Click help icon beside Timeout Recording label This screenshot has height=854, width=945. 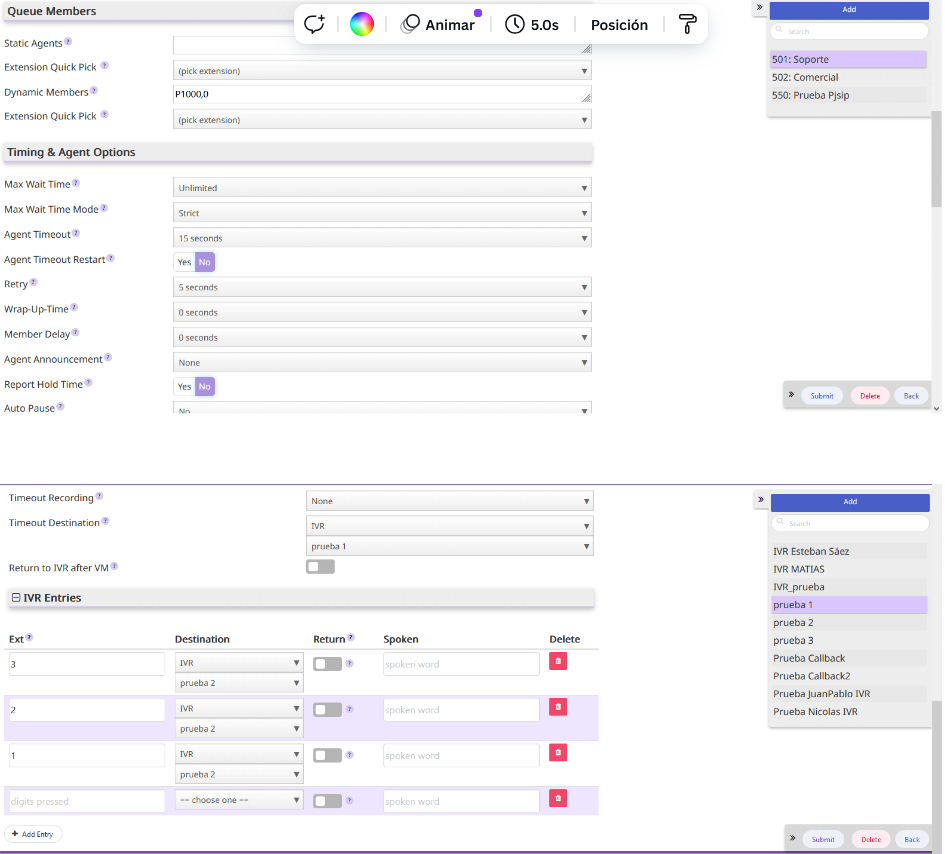[x=99, y=497]
